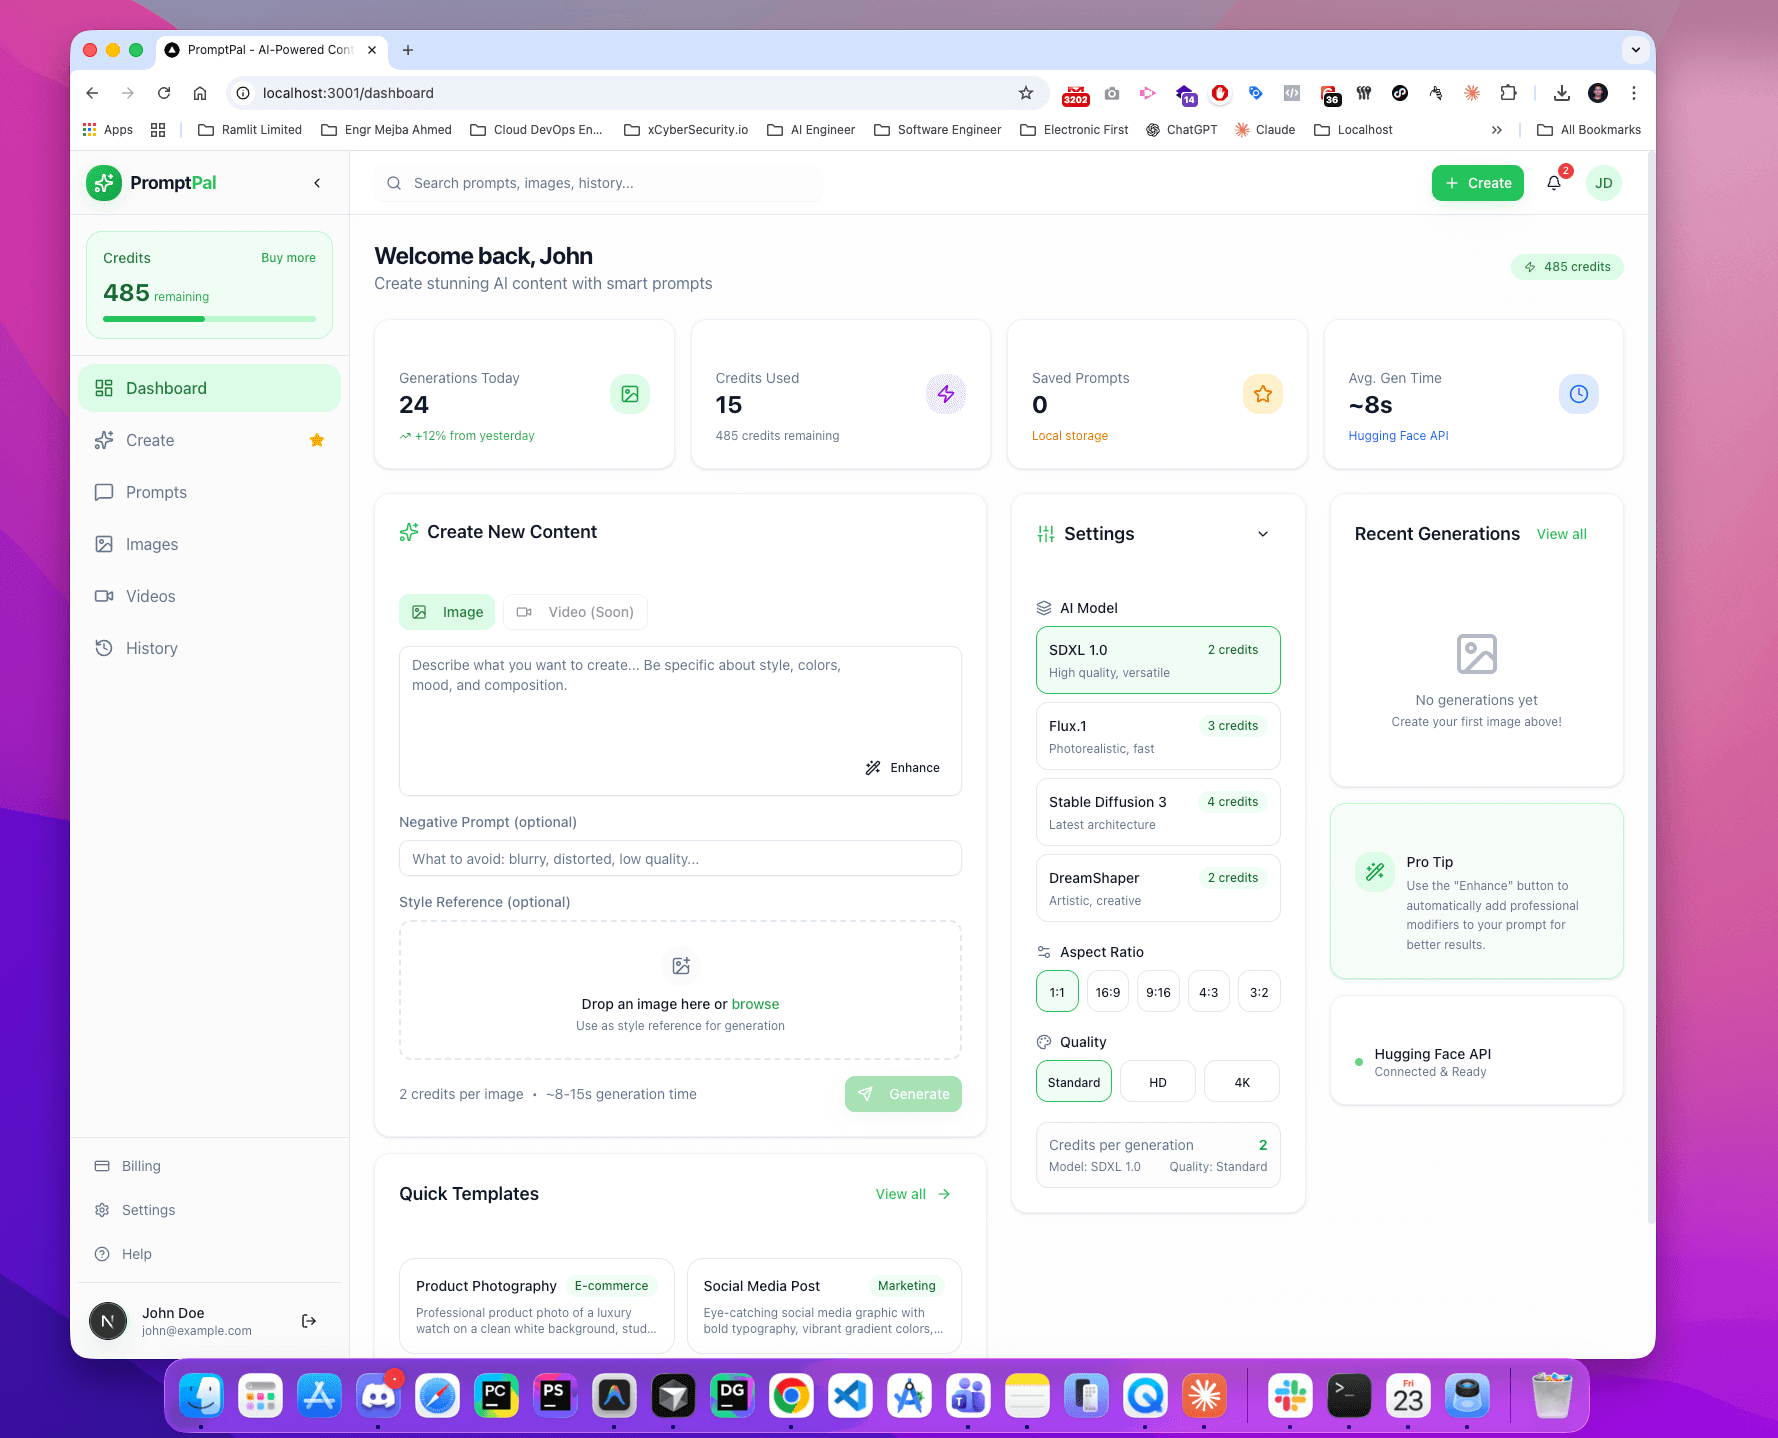Image resolution: width=1778 pixels, height=1438 pixels.
Task: Click the credits remaining progress bar
Action: click(x=208, y=318)
